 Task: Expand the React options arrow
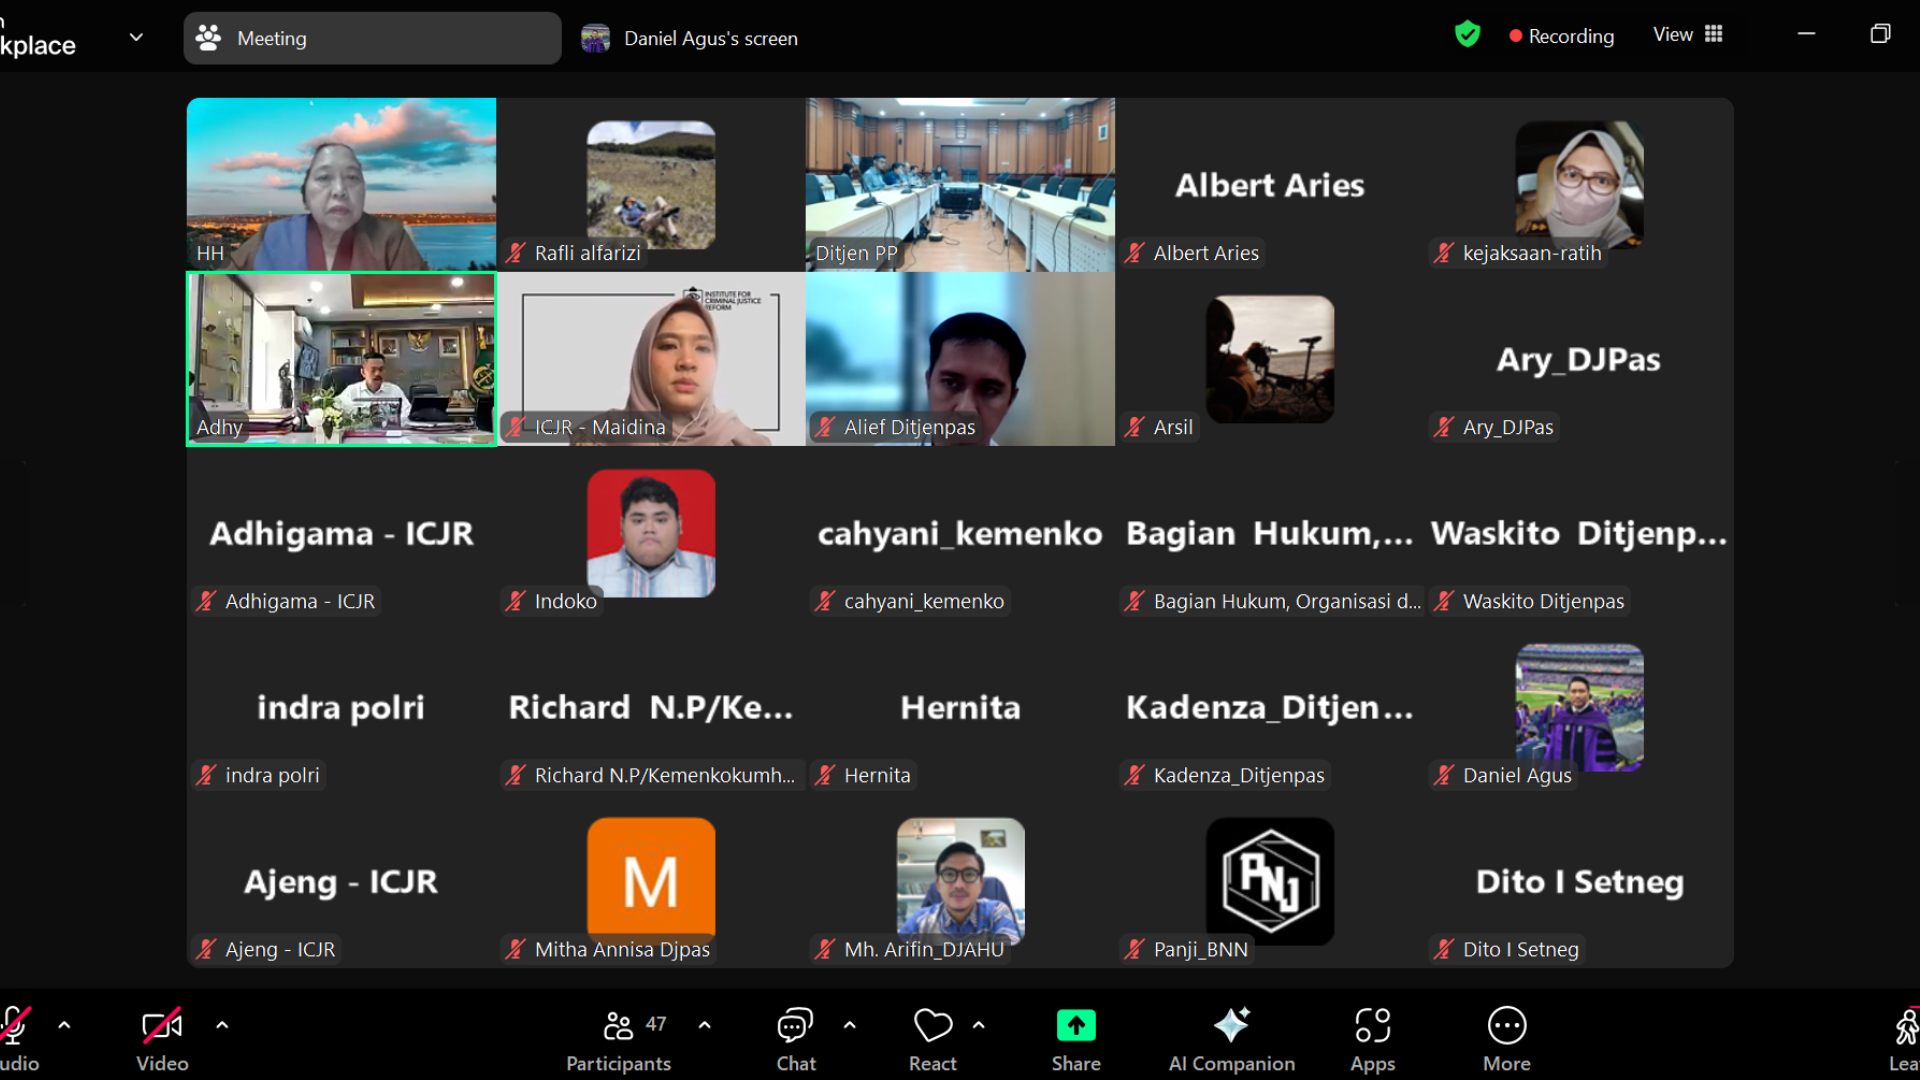pos(979,1025)
